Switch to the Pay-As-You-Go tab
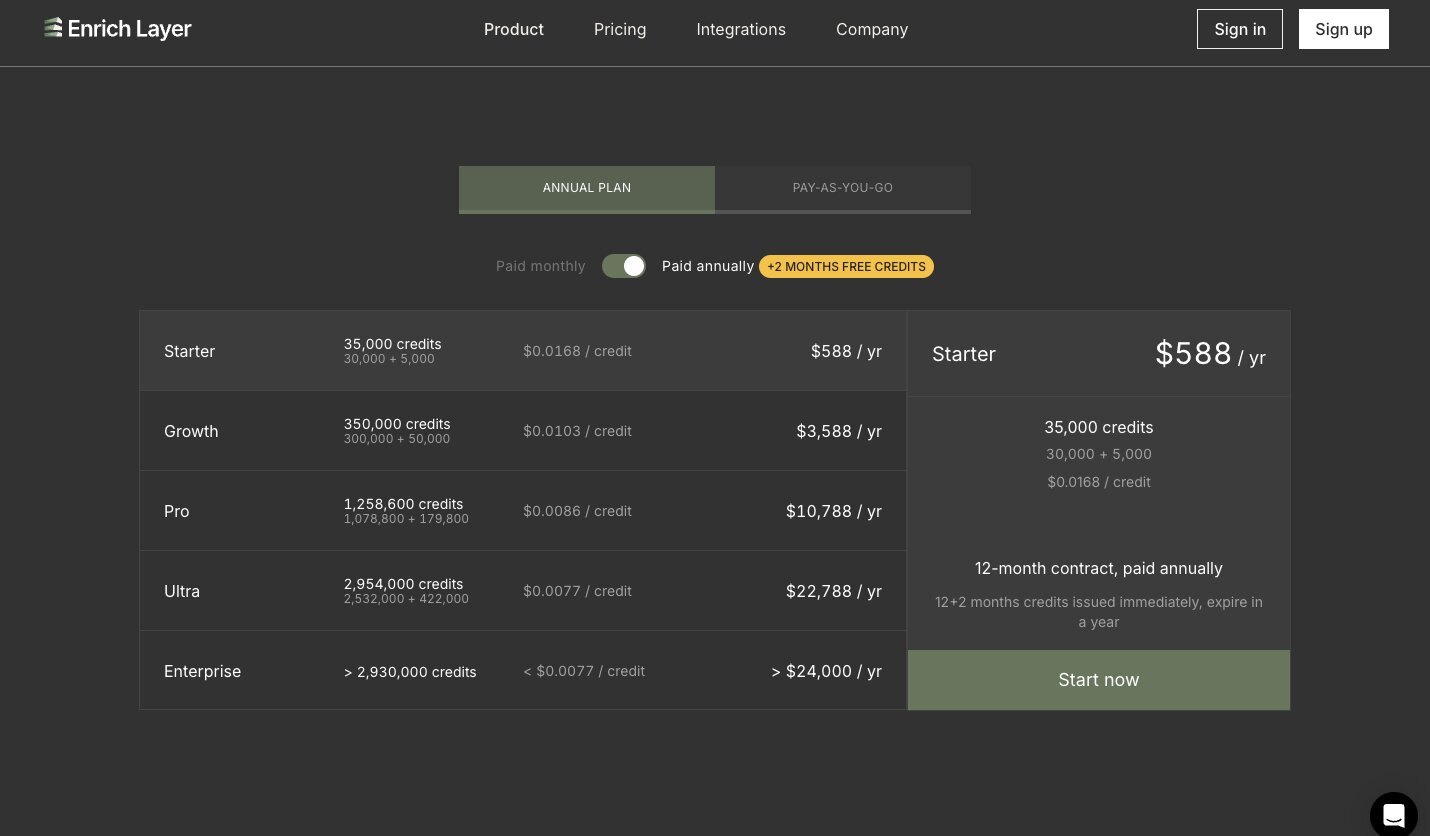Screen dimensions: 1430x836 (x=843, y=189)
